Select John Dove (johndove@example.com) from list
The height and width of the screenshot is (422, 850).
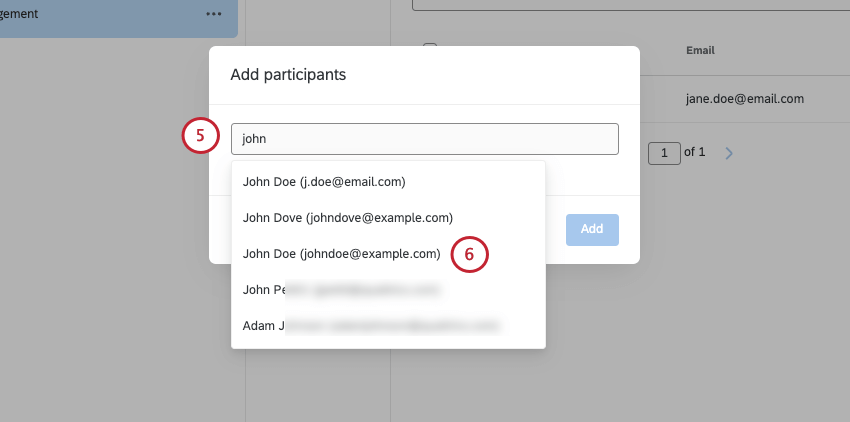348,217
